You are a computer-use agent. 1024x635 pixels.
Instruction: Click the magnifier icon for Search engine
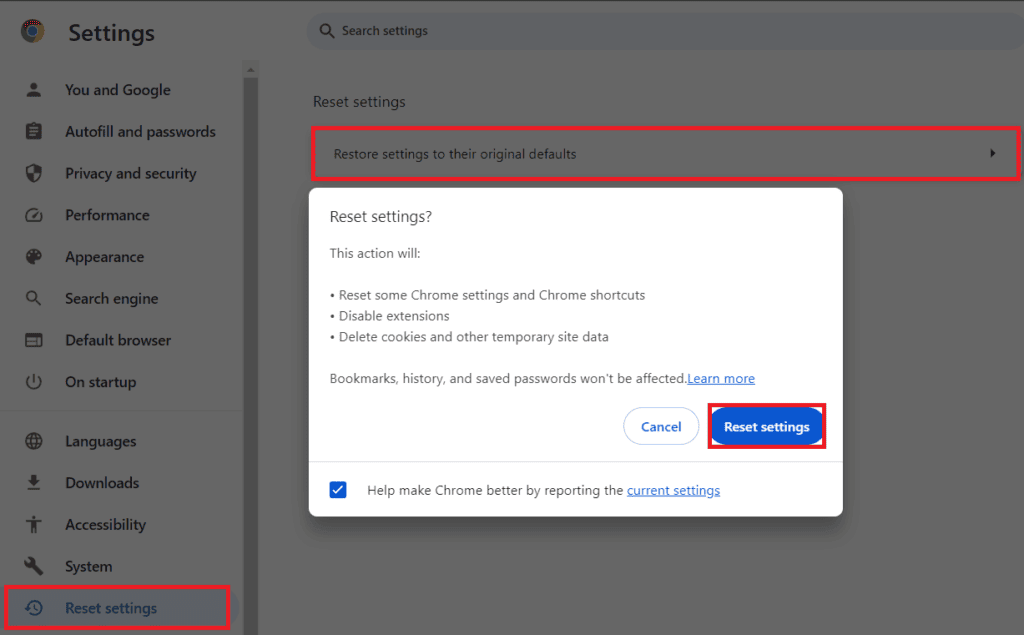pyautogui.click(x=33, y=299)
